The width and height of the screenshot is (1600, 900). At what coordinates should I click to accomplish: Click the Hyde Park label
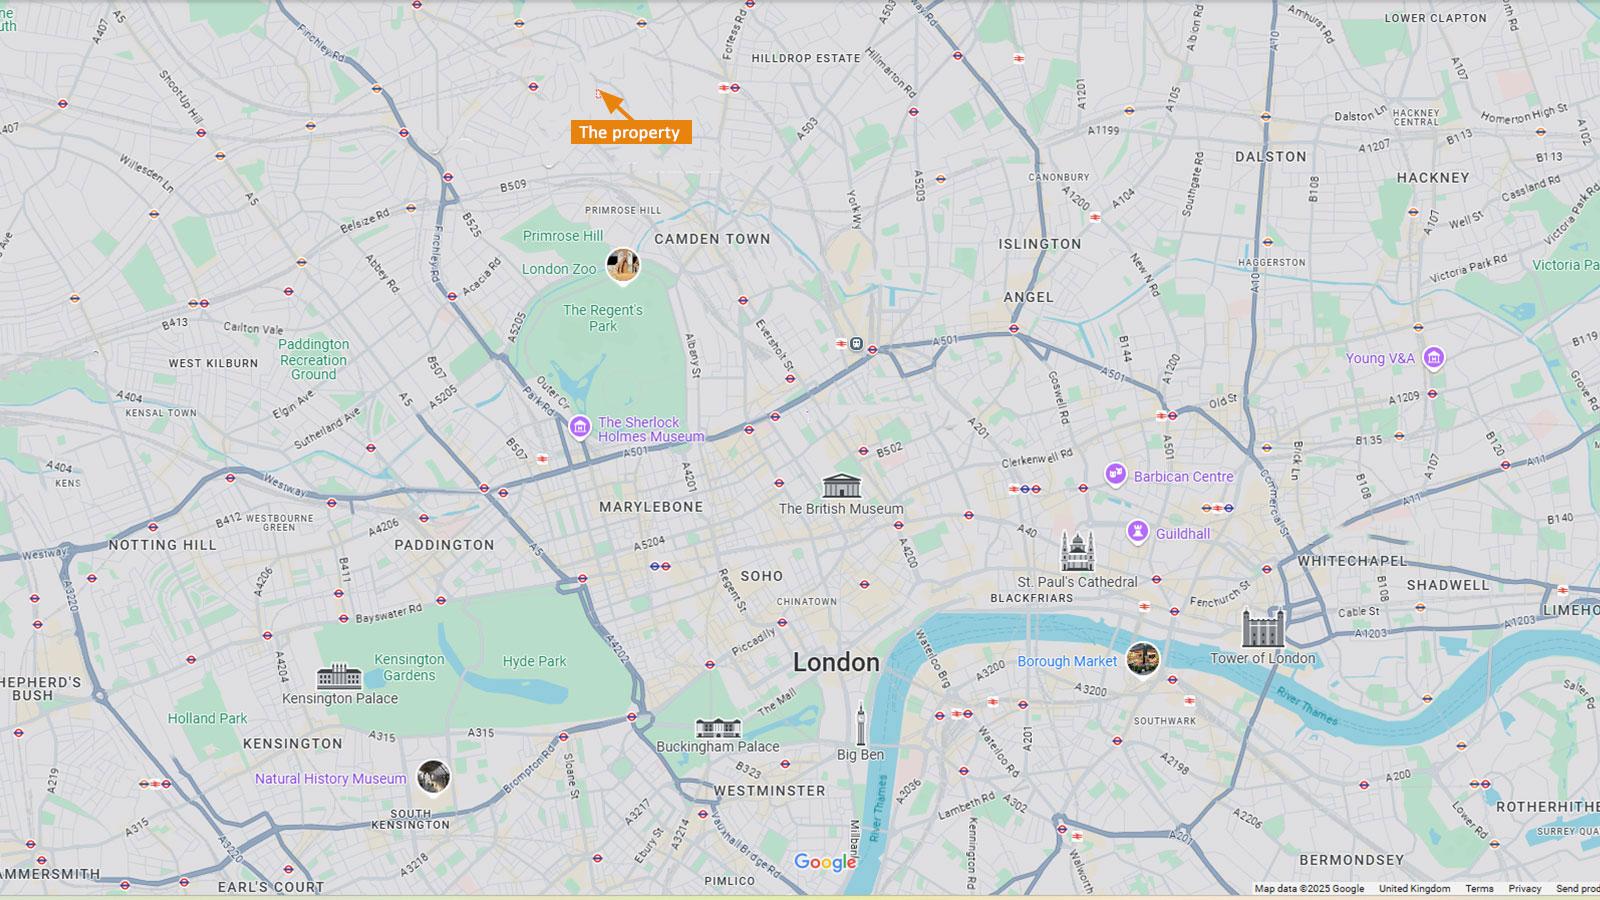534,661
